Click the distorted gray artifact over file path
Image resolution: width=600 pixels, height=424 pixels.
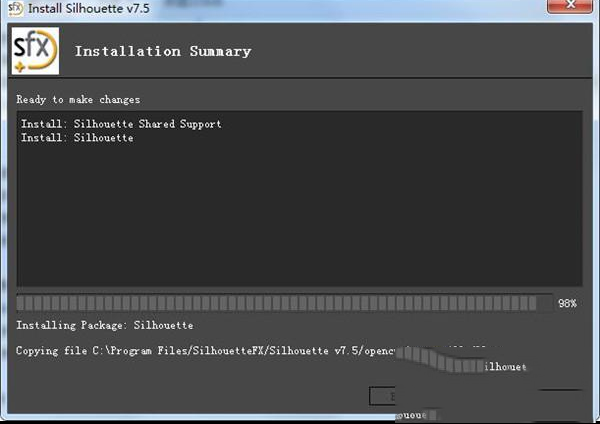[x=440, y=358]
